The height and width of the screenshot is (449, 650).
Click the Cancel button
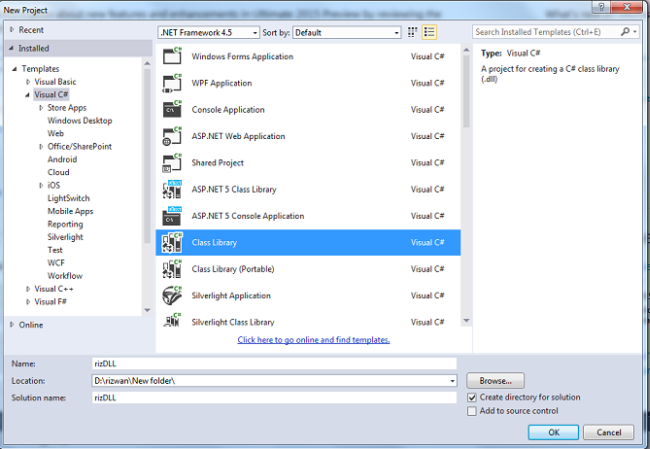(x=609, y=432)
